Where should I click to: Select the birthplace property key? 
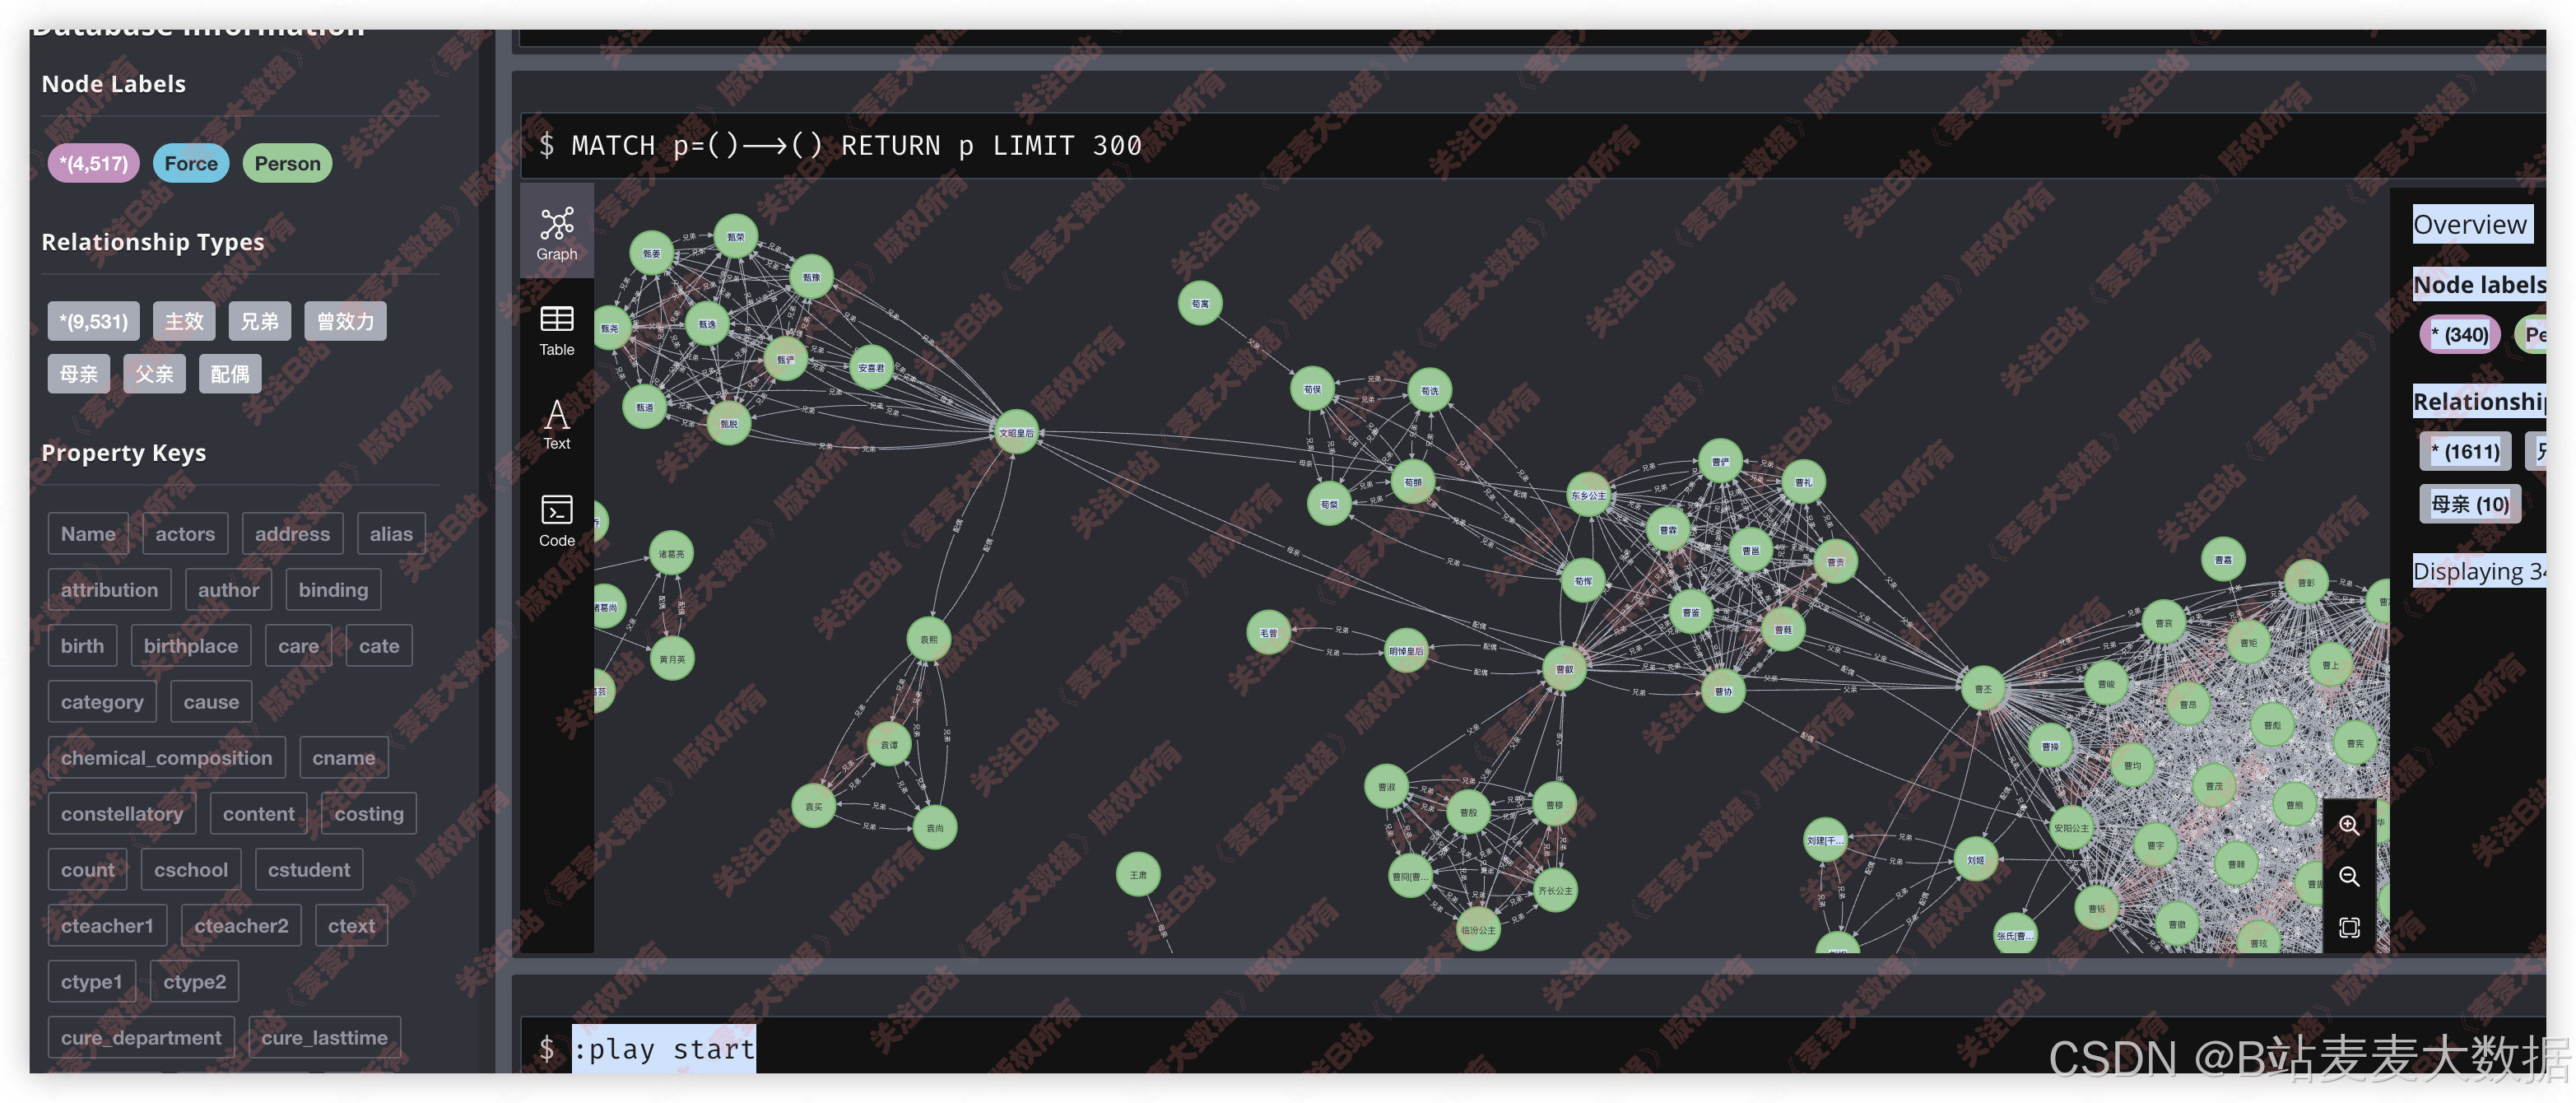tap(190, 646)
